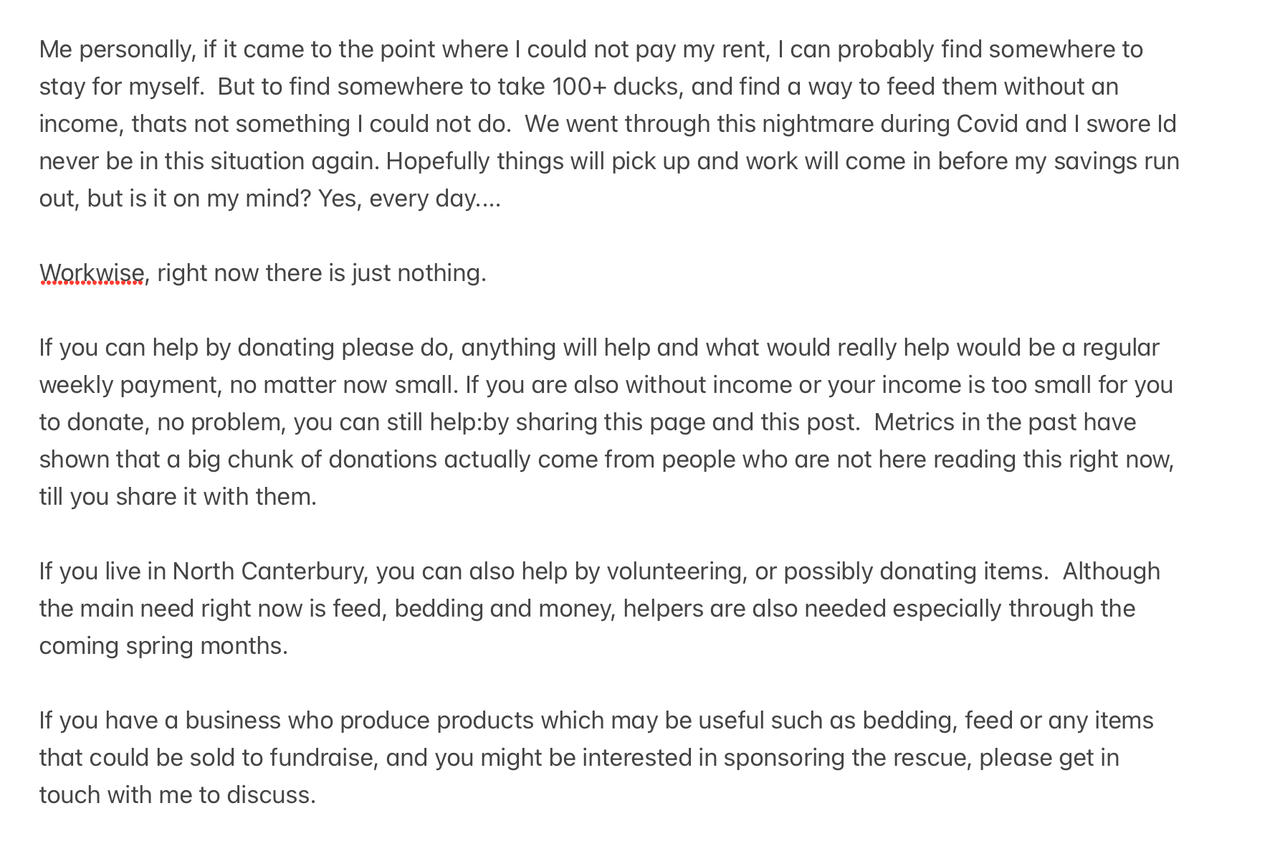This screenshot has width=1280, height=864.
Task: Click the word "Although"
Action: click(1111, 571)
